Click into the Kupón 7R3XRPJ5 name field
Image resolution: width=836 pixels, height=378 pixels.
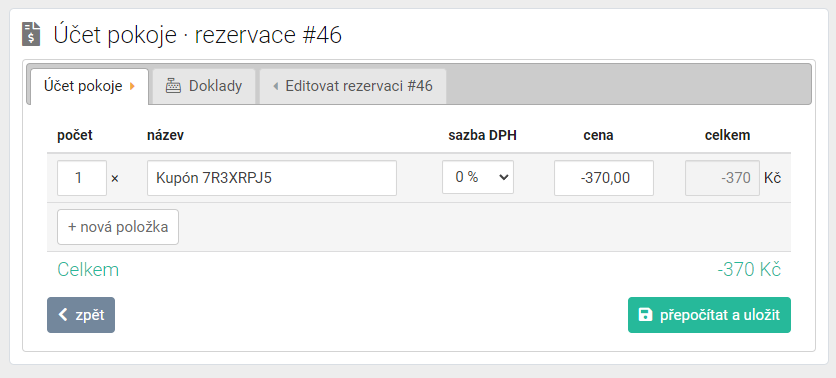(272, 178)
